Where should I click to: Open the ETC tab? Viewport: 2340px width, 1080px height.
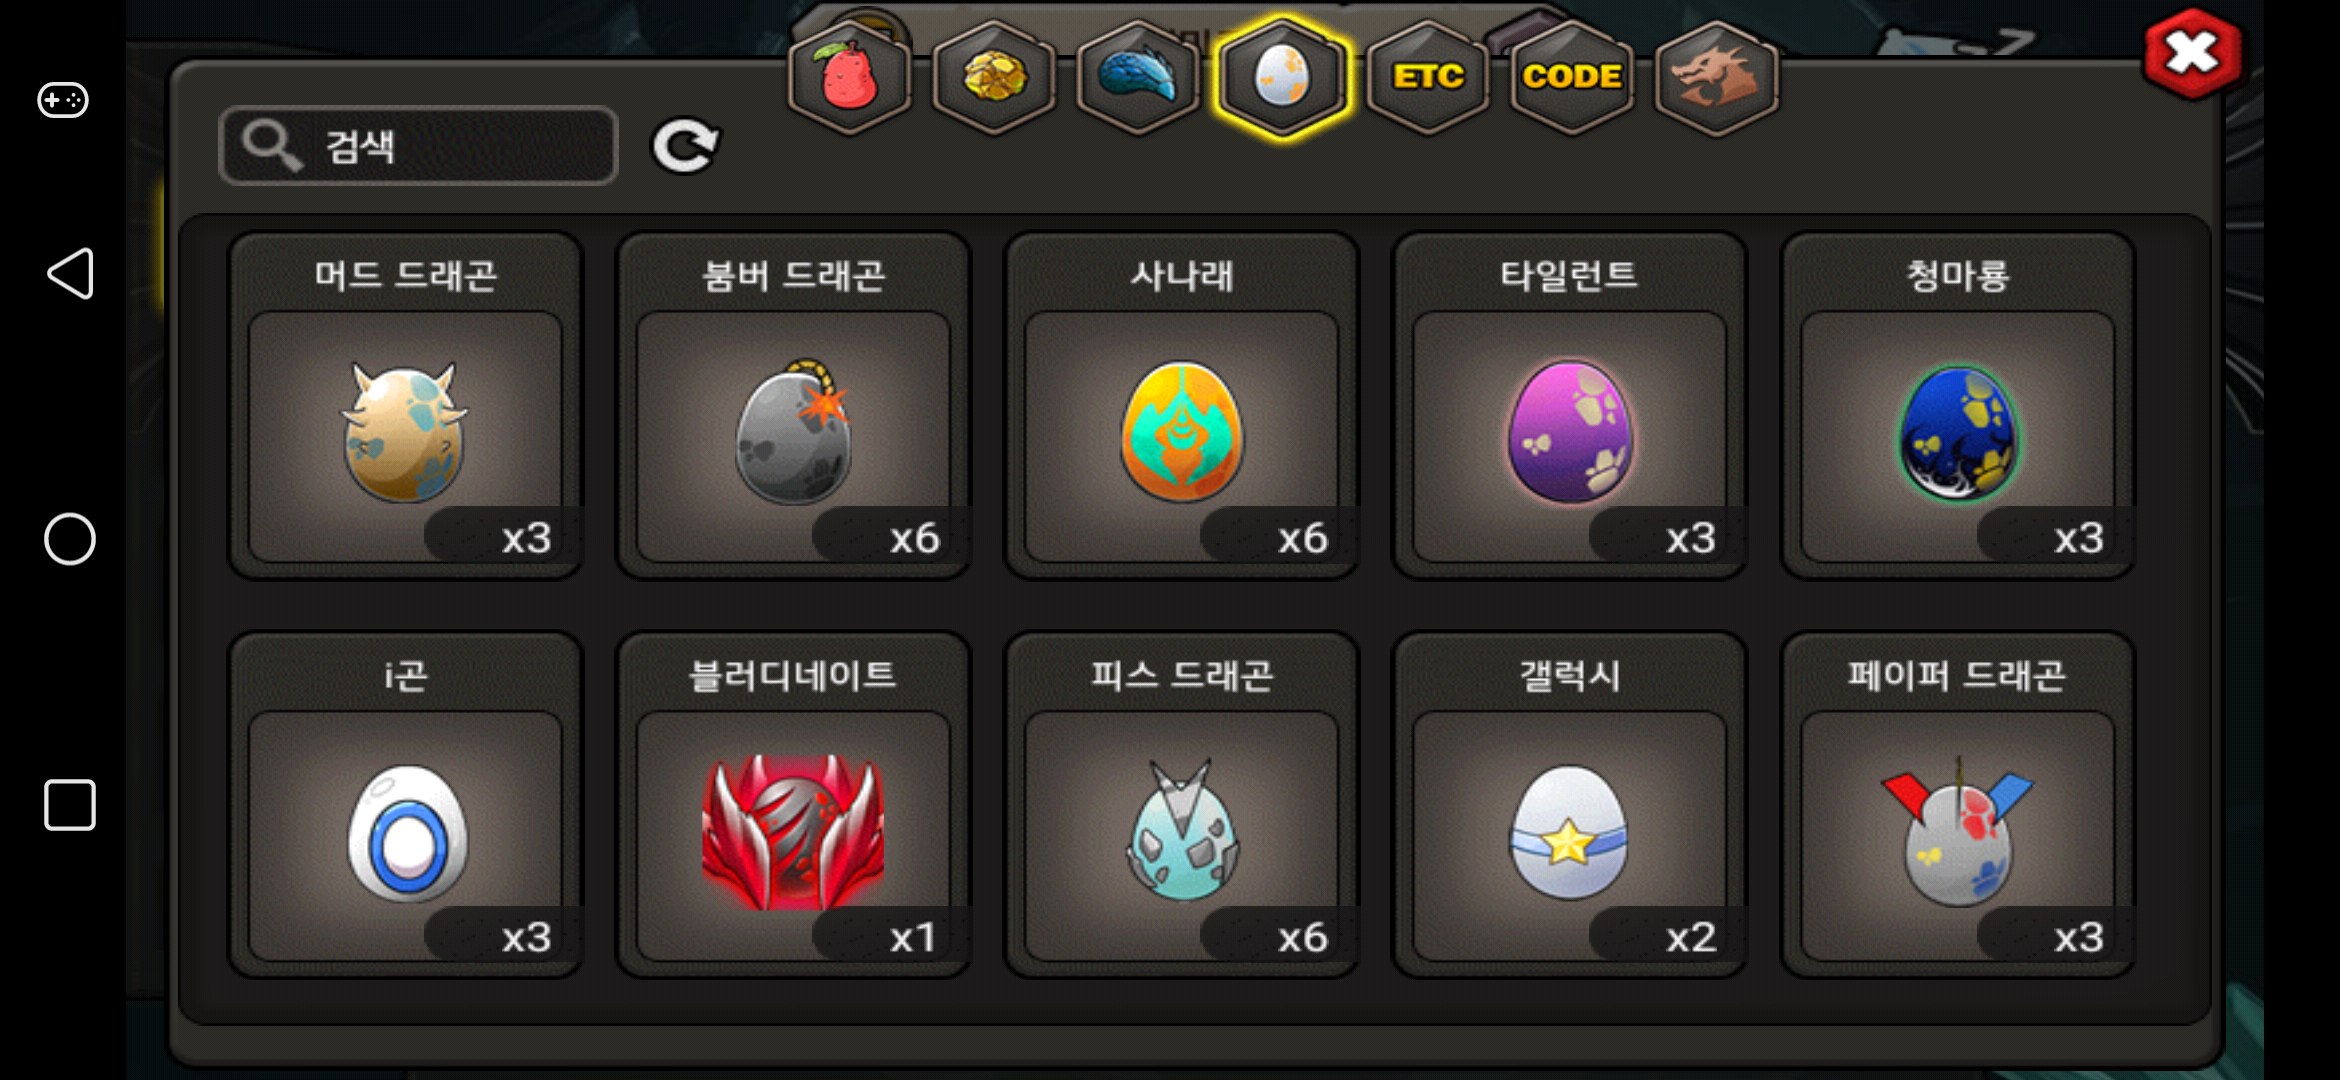(x=1428, y=77)
